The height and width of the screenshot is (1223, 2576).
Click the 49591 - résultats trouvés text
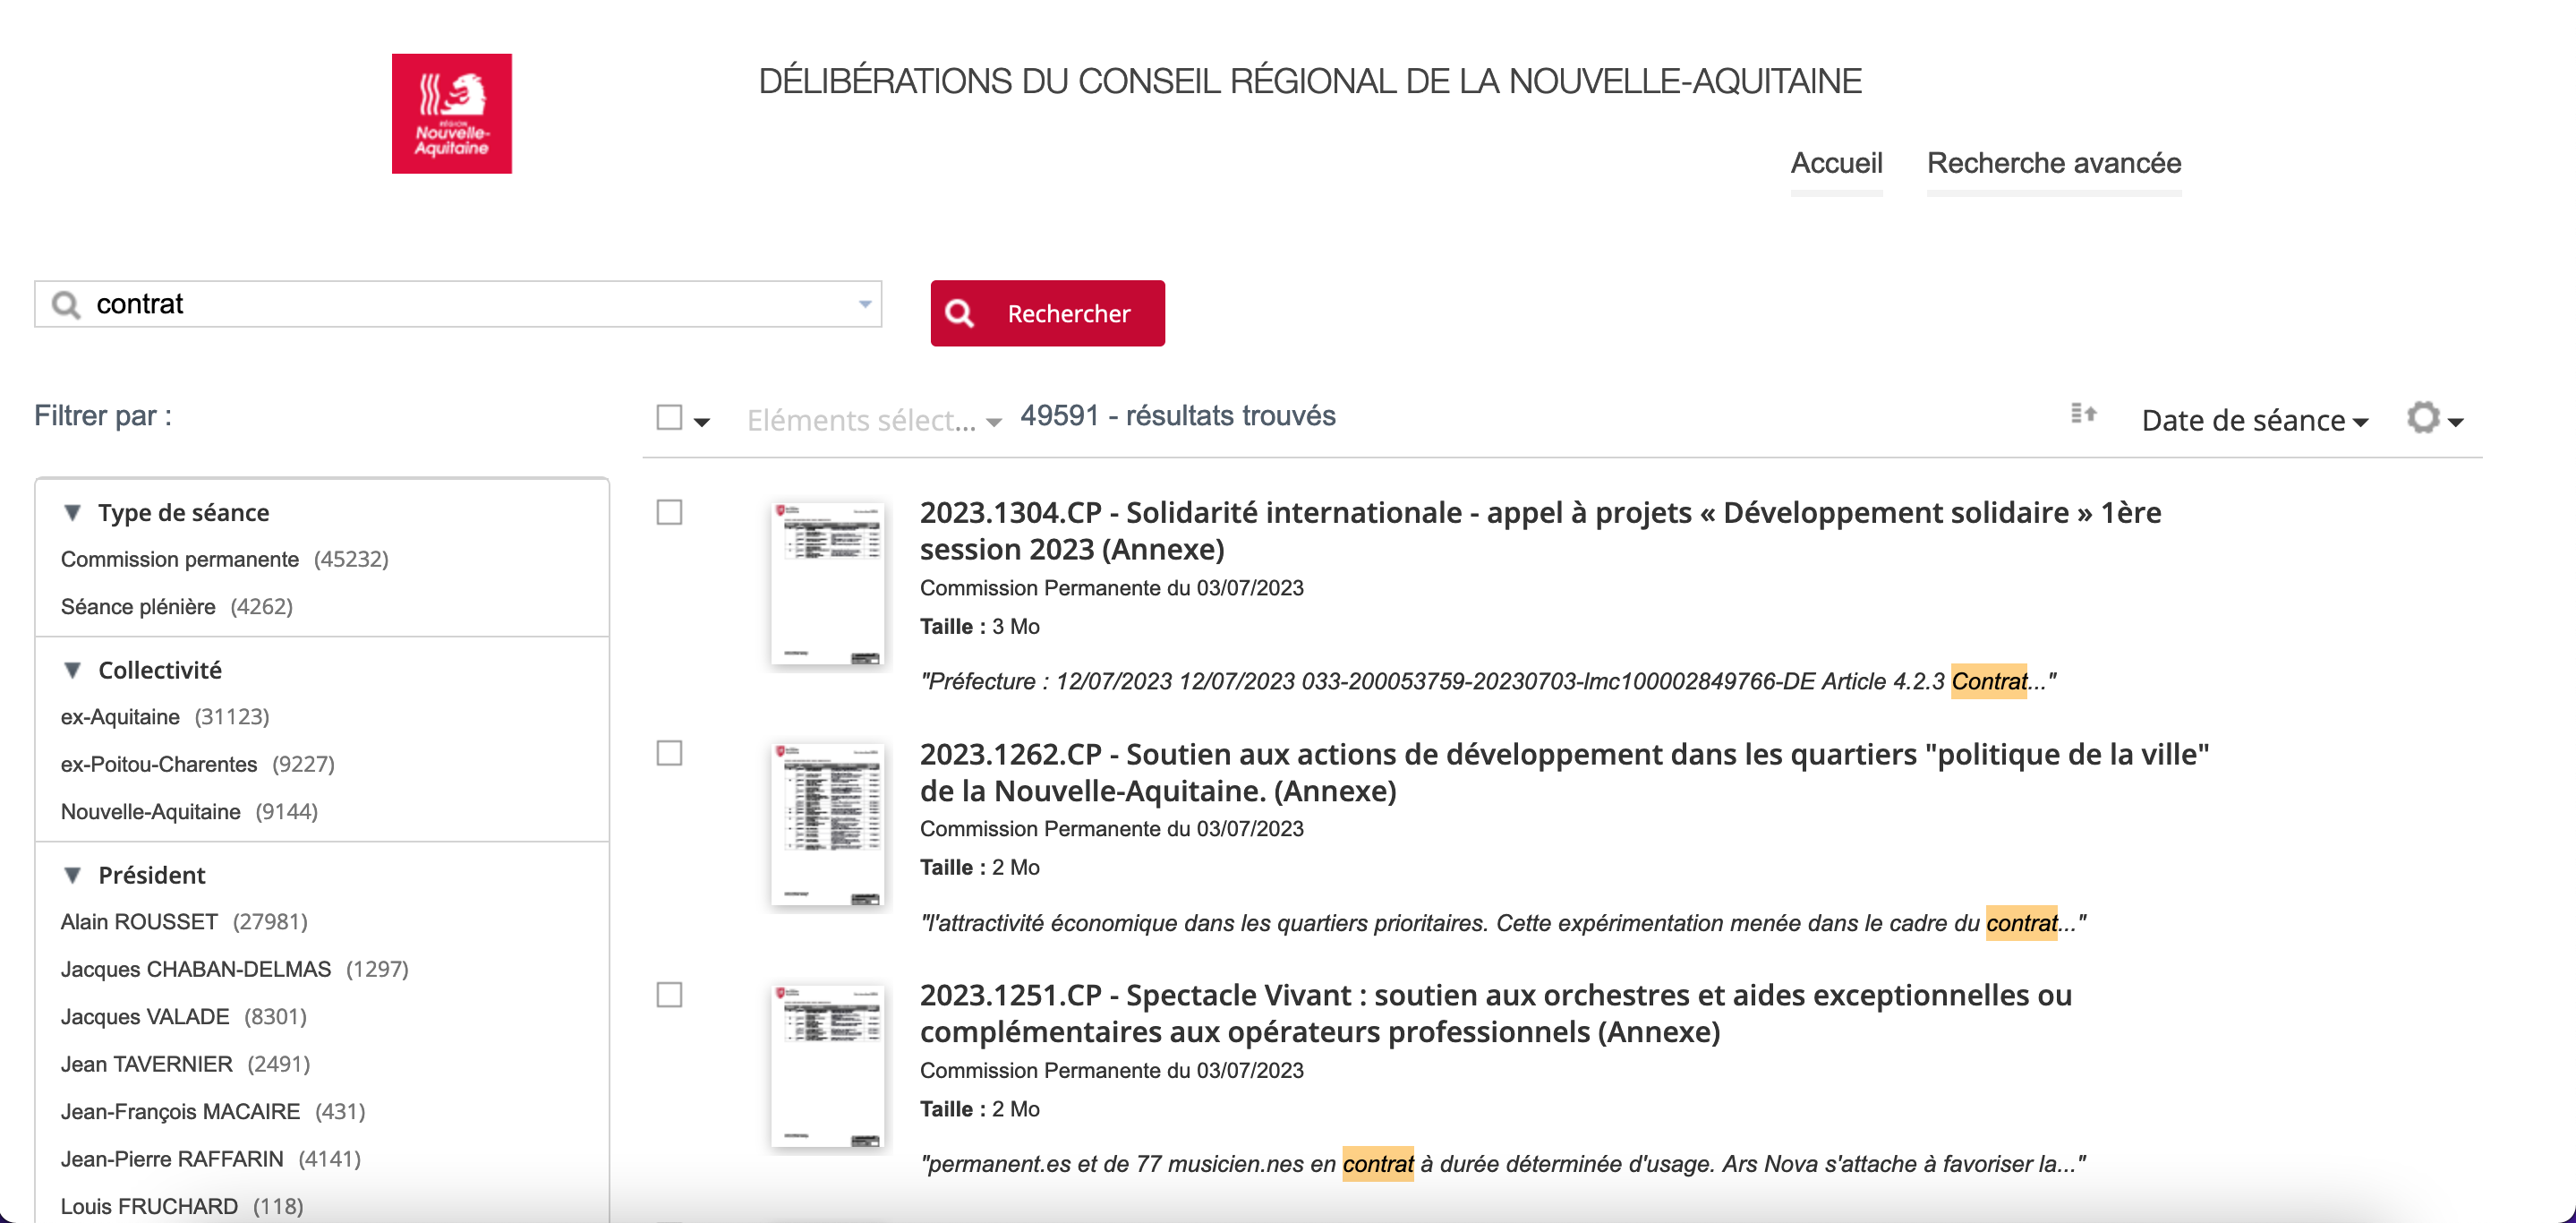[1178, 416]
